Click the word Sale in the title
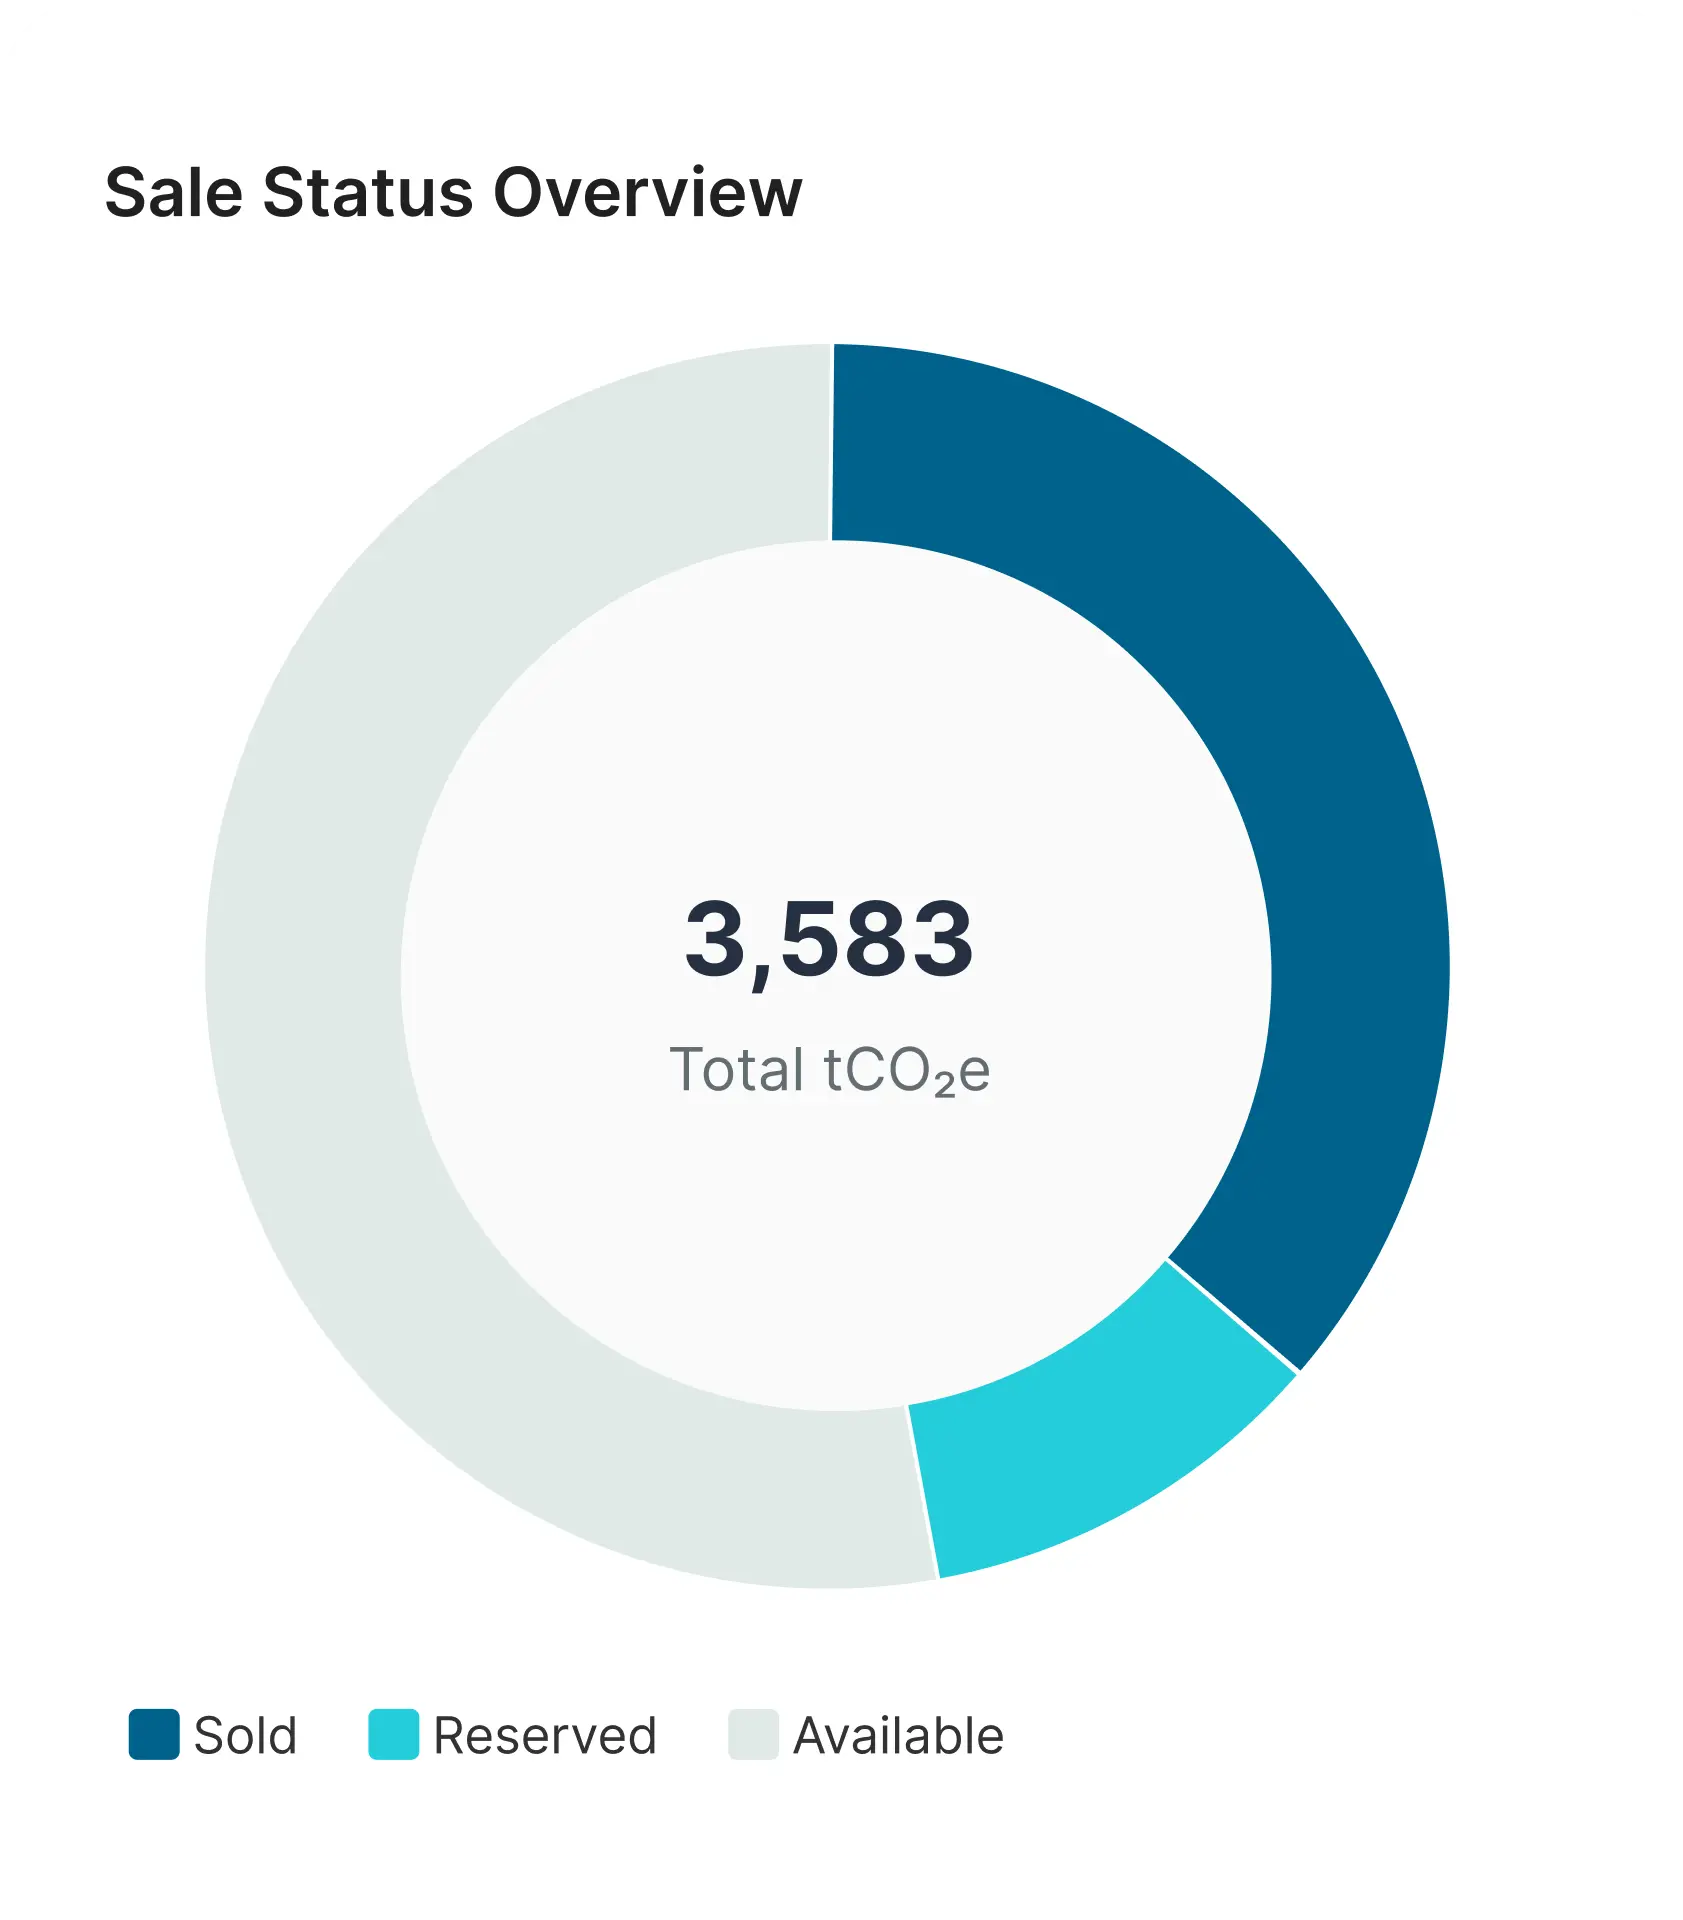The height and width of the screenshot is (1920, 1683). (174, 192)
